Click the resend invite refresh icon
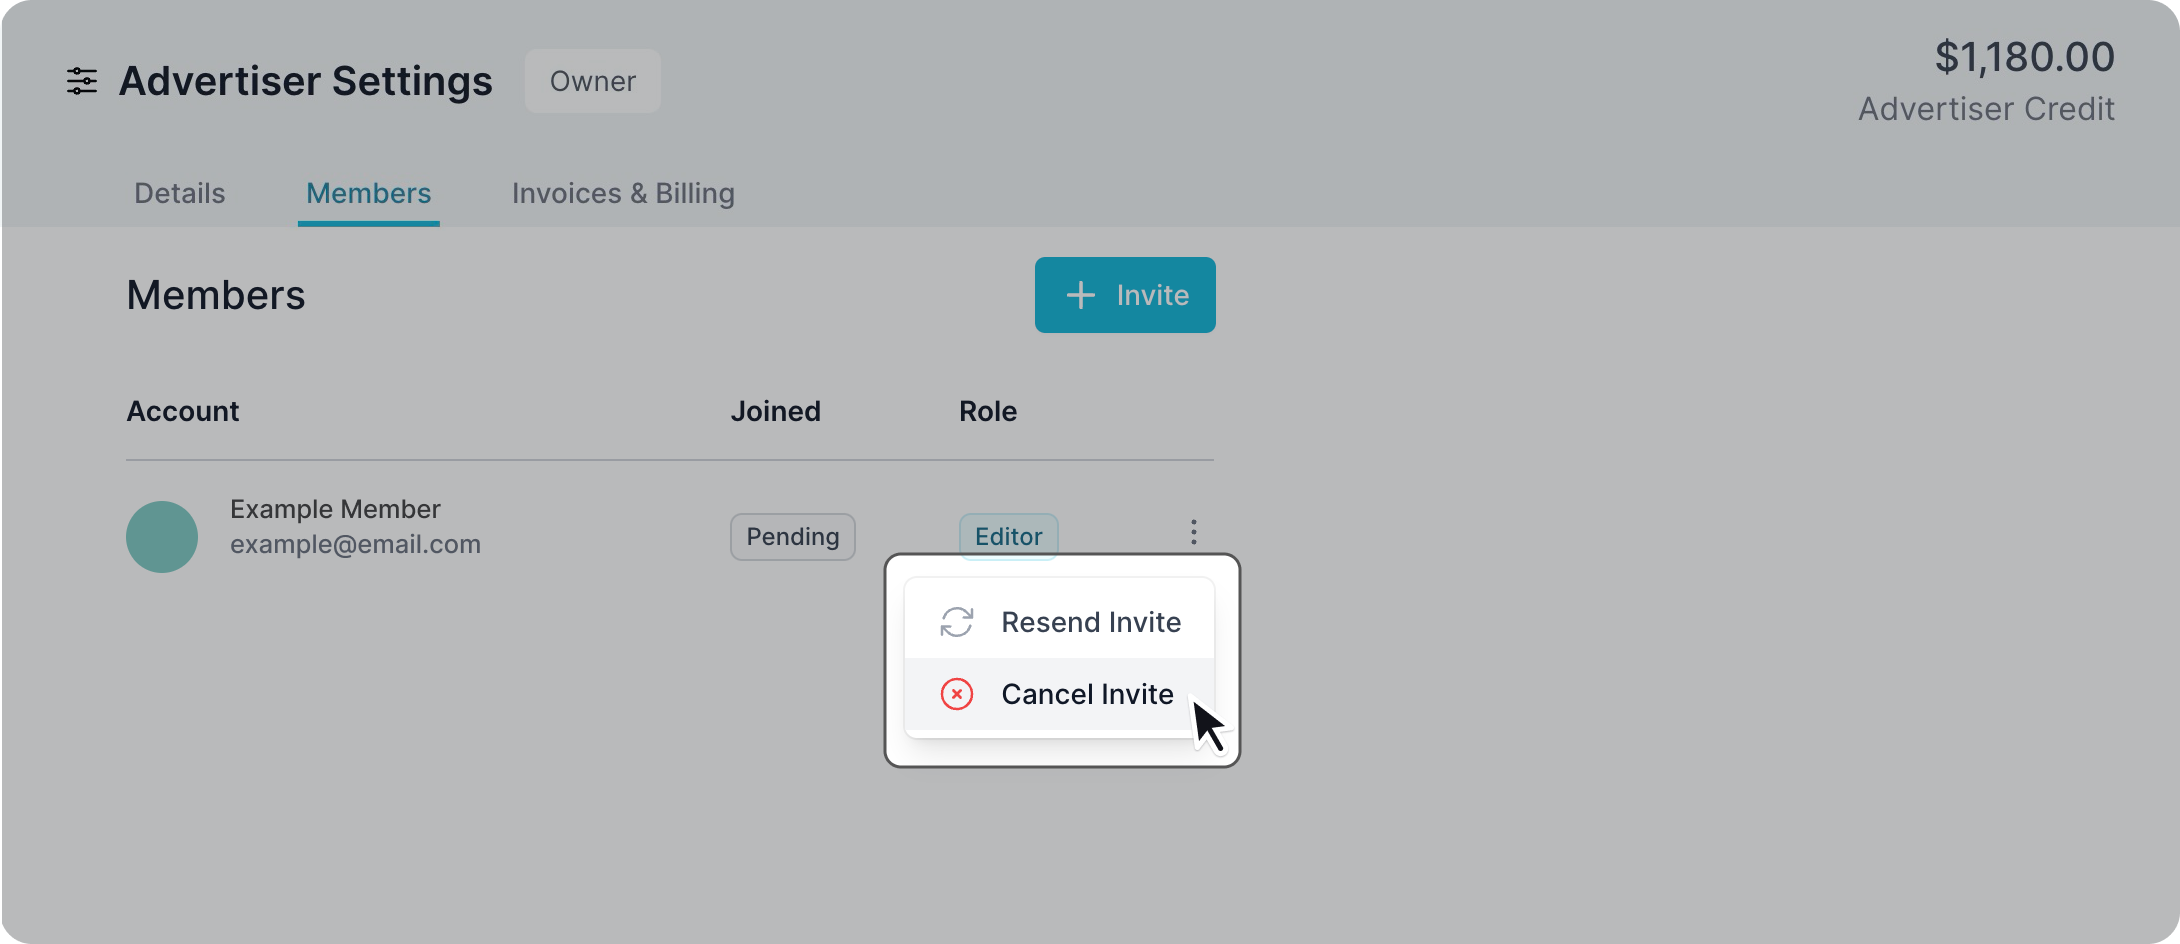The height and width of the screenshot is (944, 2180). pos(957,622)
